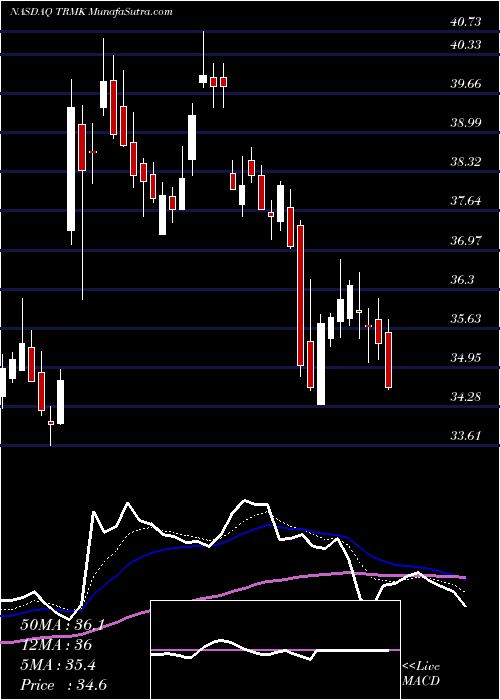Click the 33.61 price label
This screenshot has width=500, height=700.
[x=466, y=436]
